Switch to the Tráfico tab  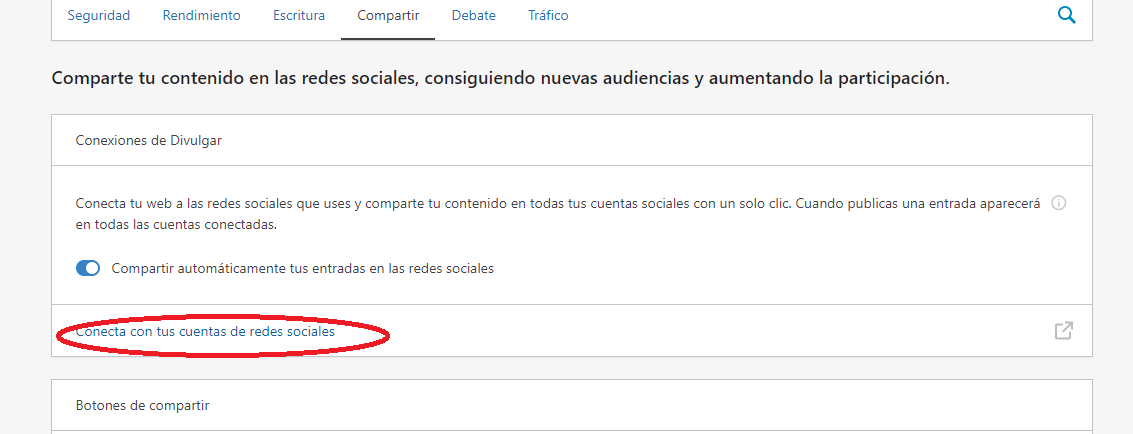548,15
